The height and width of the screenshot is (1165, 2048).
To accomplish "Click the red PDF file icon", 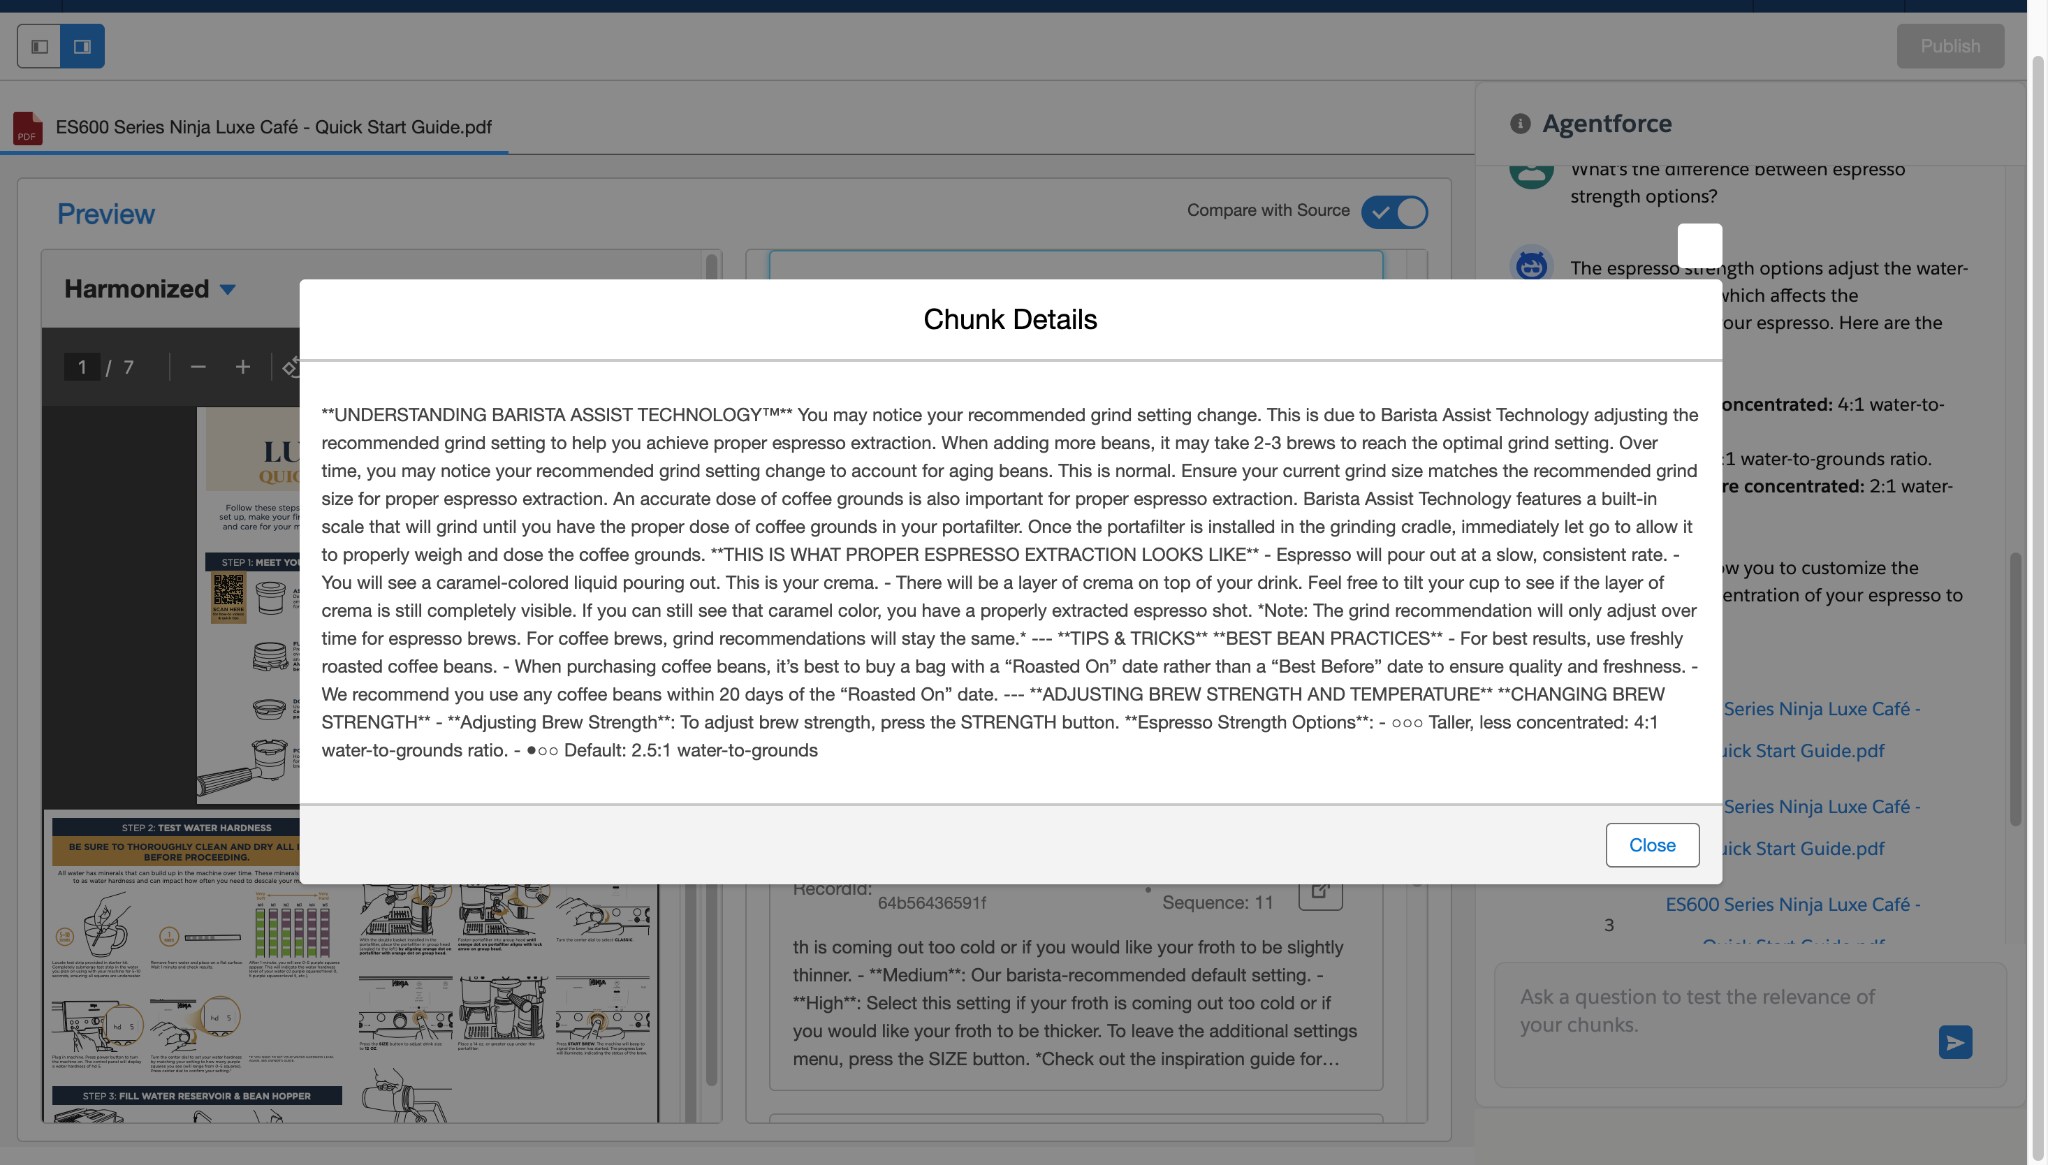I will [27, 128].
